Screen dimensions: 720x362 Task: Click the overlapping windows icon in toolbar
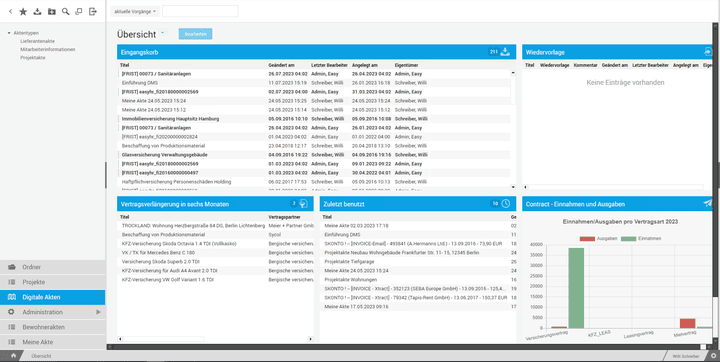point(79,11)
